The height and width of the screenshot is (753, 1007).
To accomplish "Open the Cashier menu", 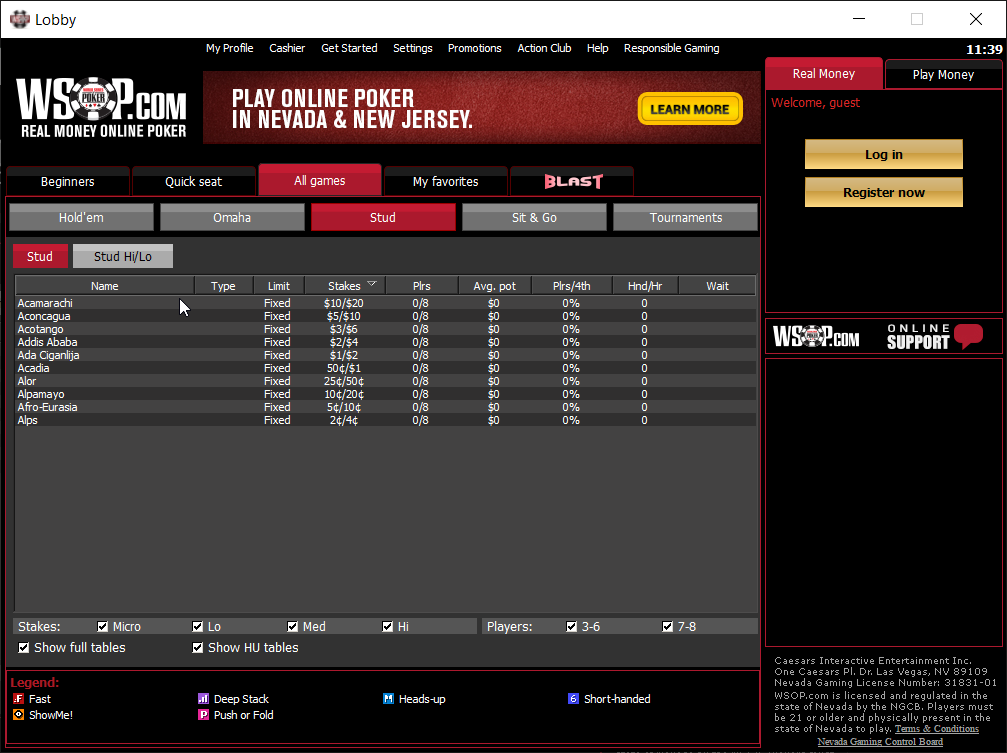I will (287, 48).
